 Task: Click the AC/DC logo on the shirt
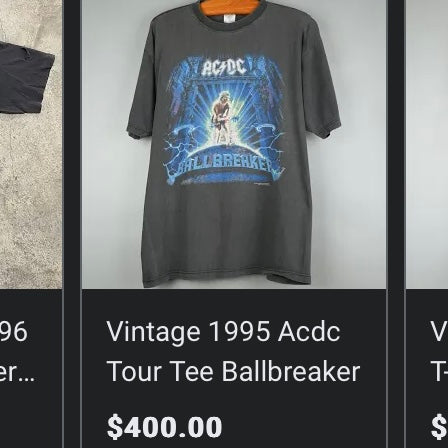click(x=224, y=68)
